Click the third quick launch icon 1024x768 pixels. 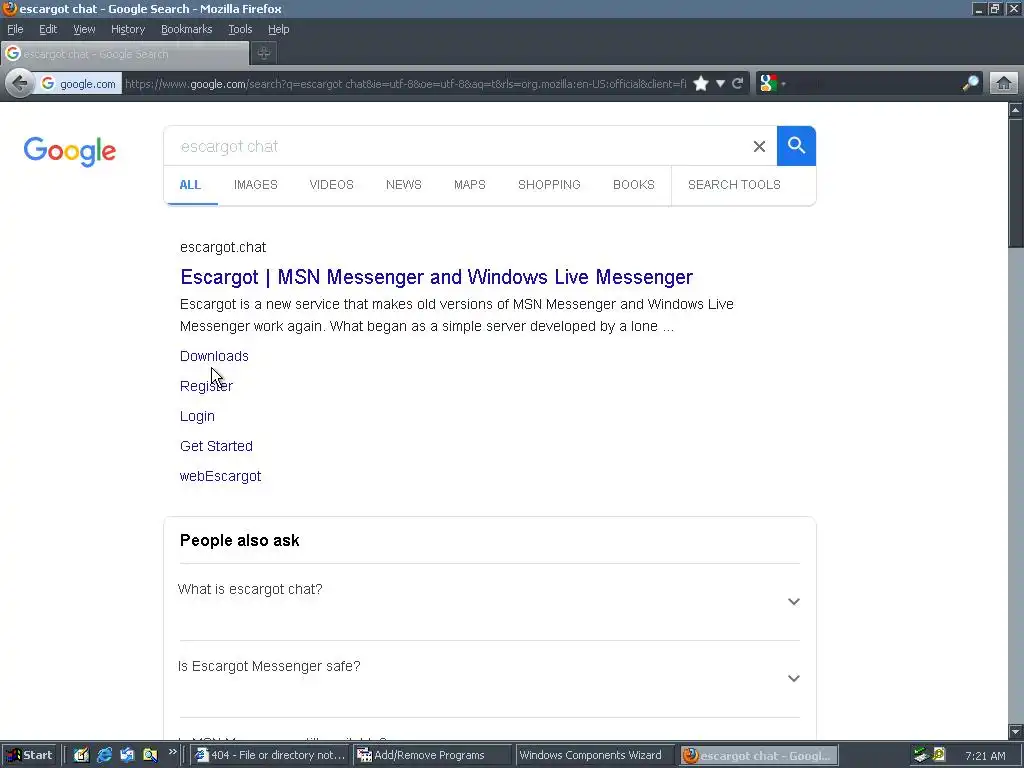[x=127, y=755]
